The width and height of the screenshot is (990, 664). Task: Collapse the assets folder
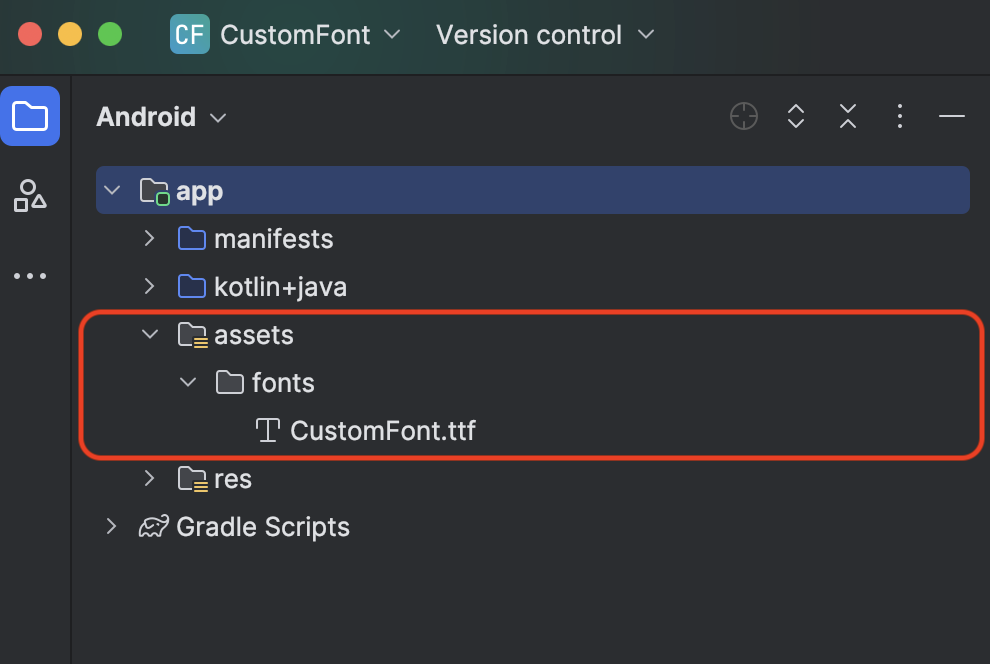[150, 334]
